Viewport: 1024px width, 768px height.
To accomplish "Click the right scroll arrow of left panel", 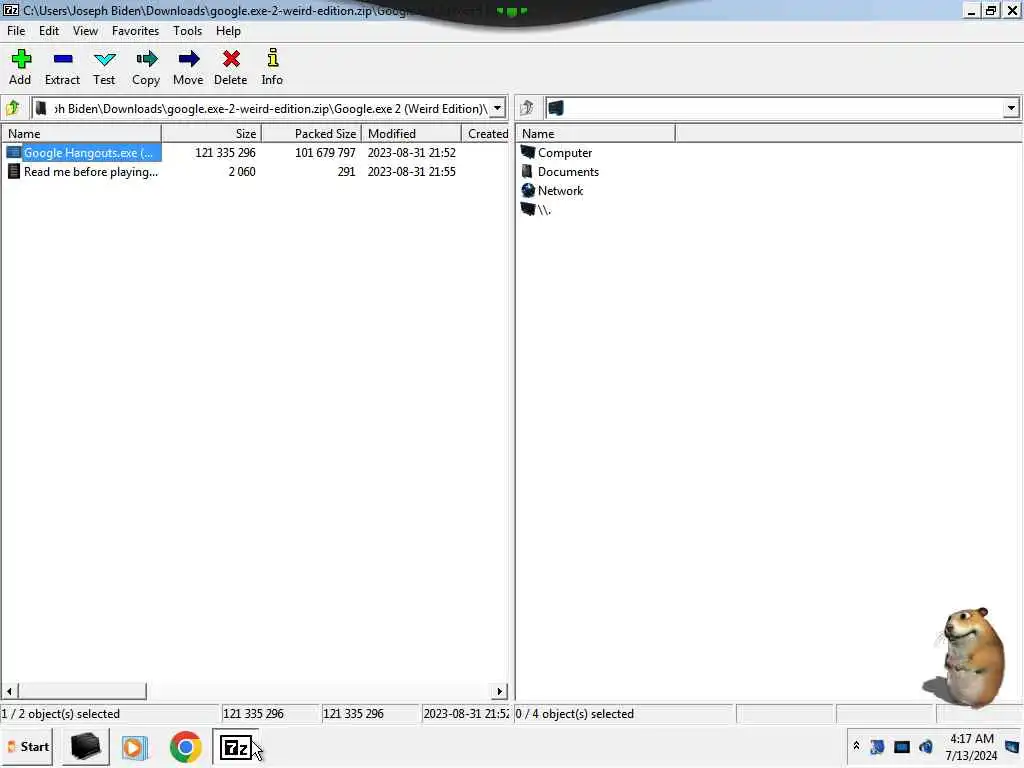I will click(500, 691).
